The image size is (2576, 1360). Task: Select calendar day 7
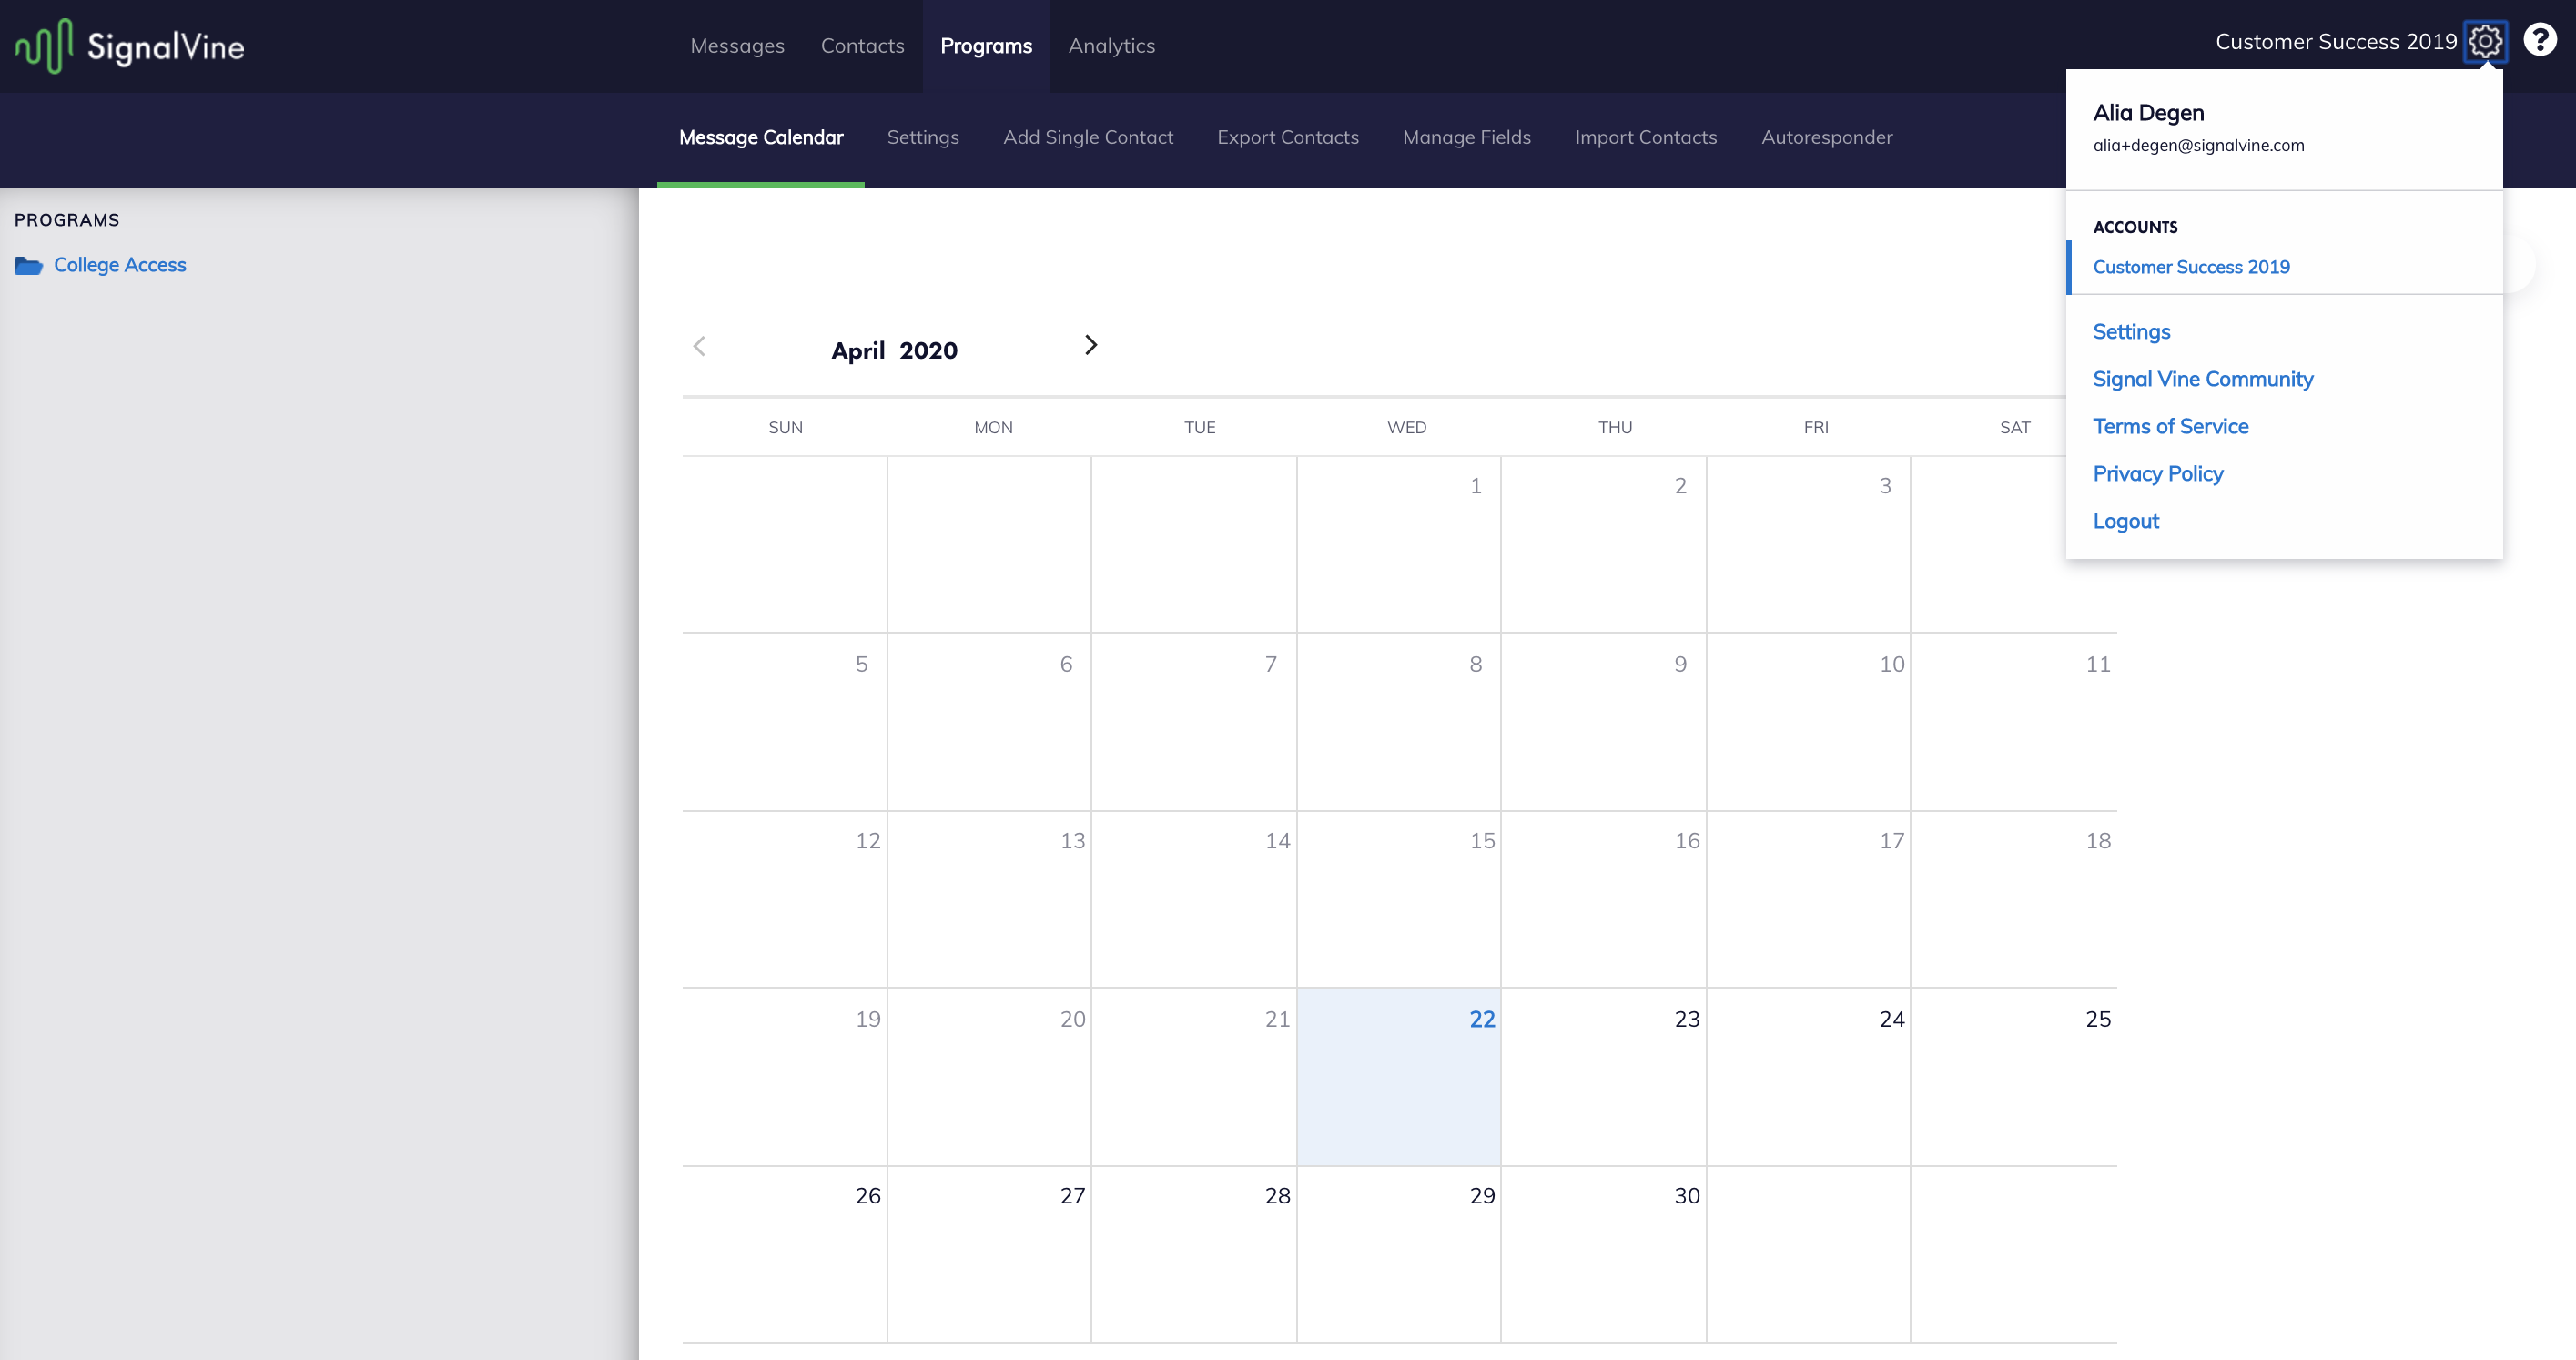(1194, 722)
